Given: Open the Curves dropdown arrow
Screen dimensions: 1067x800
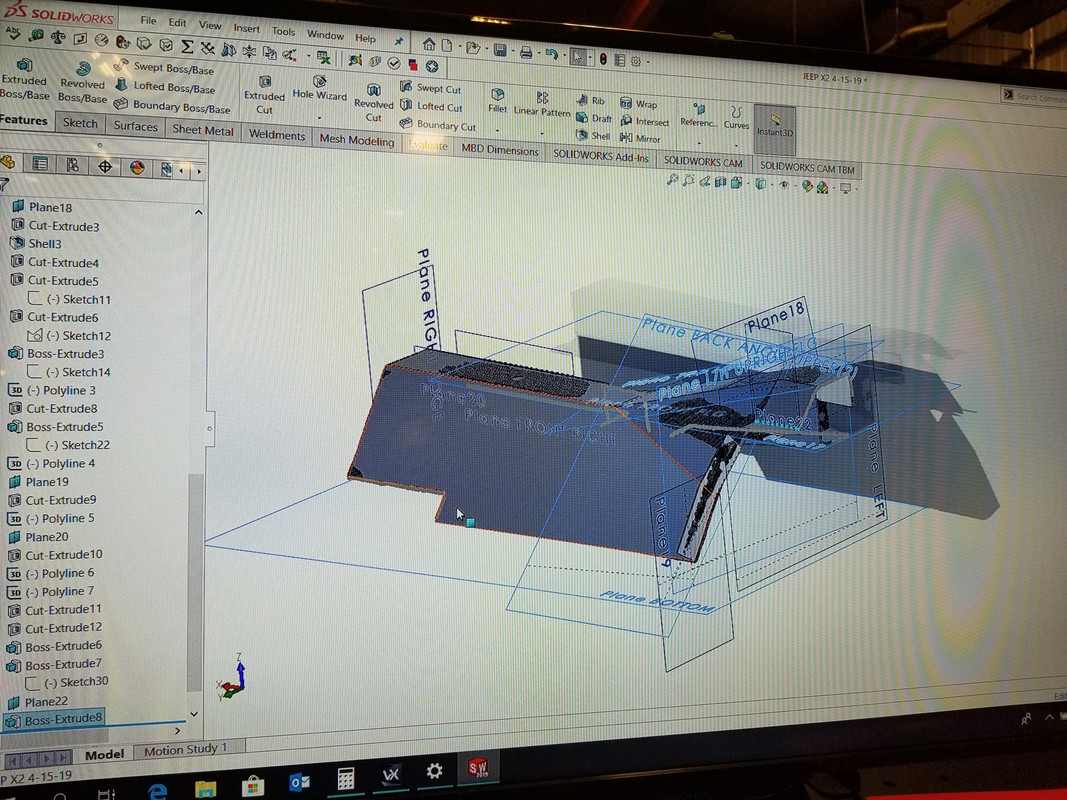Looking at the screenshot, I should pos(736,145).
